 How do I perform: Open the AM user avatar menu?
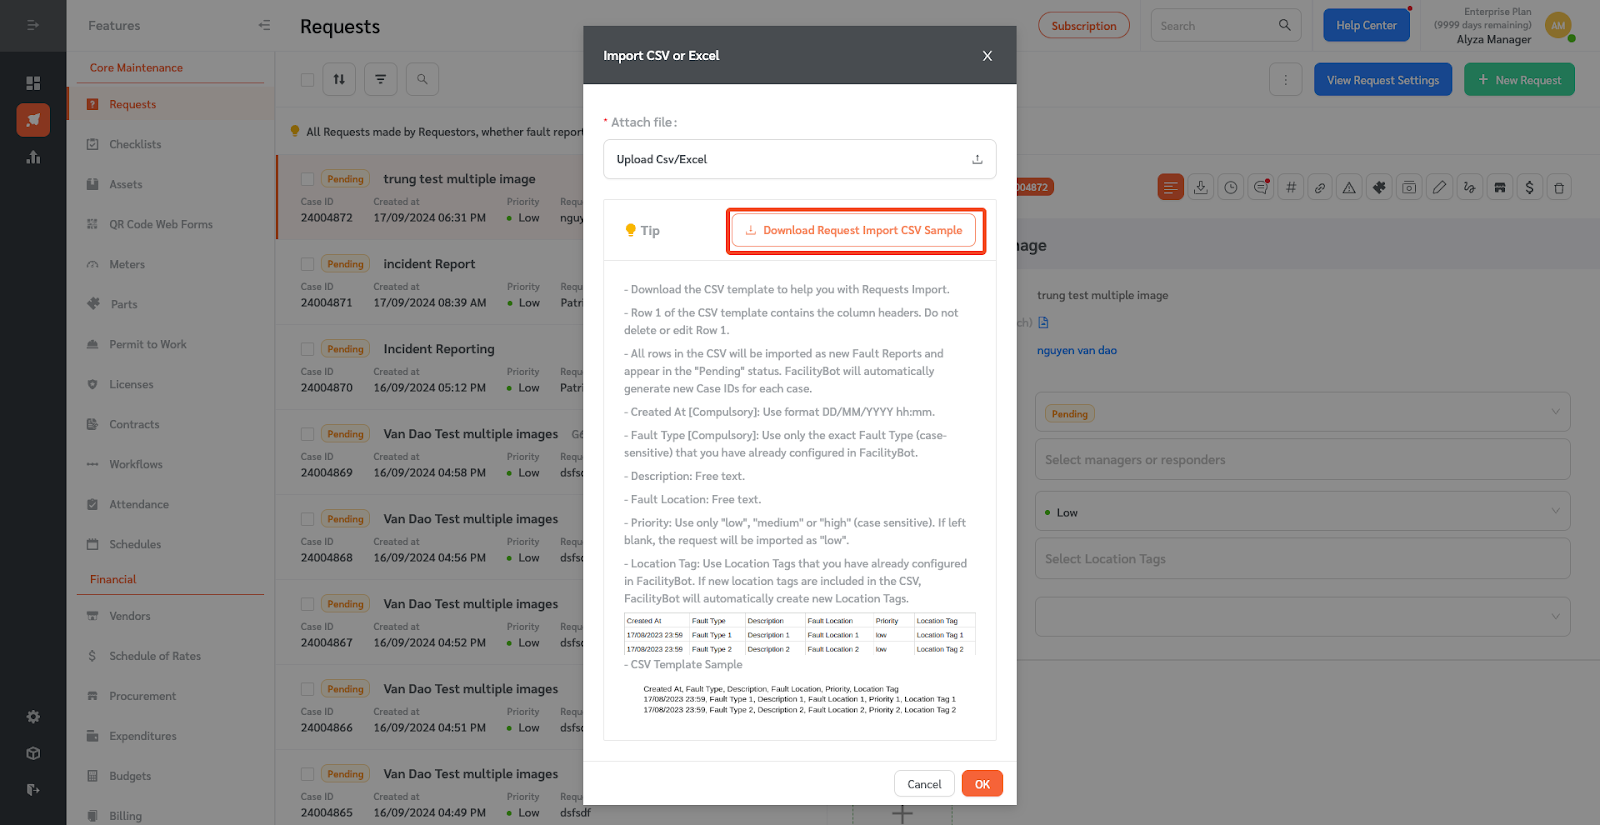[1558, 26]
